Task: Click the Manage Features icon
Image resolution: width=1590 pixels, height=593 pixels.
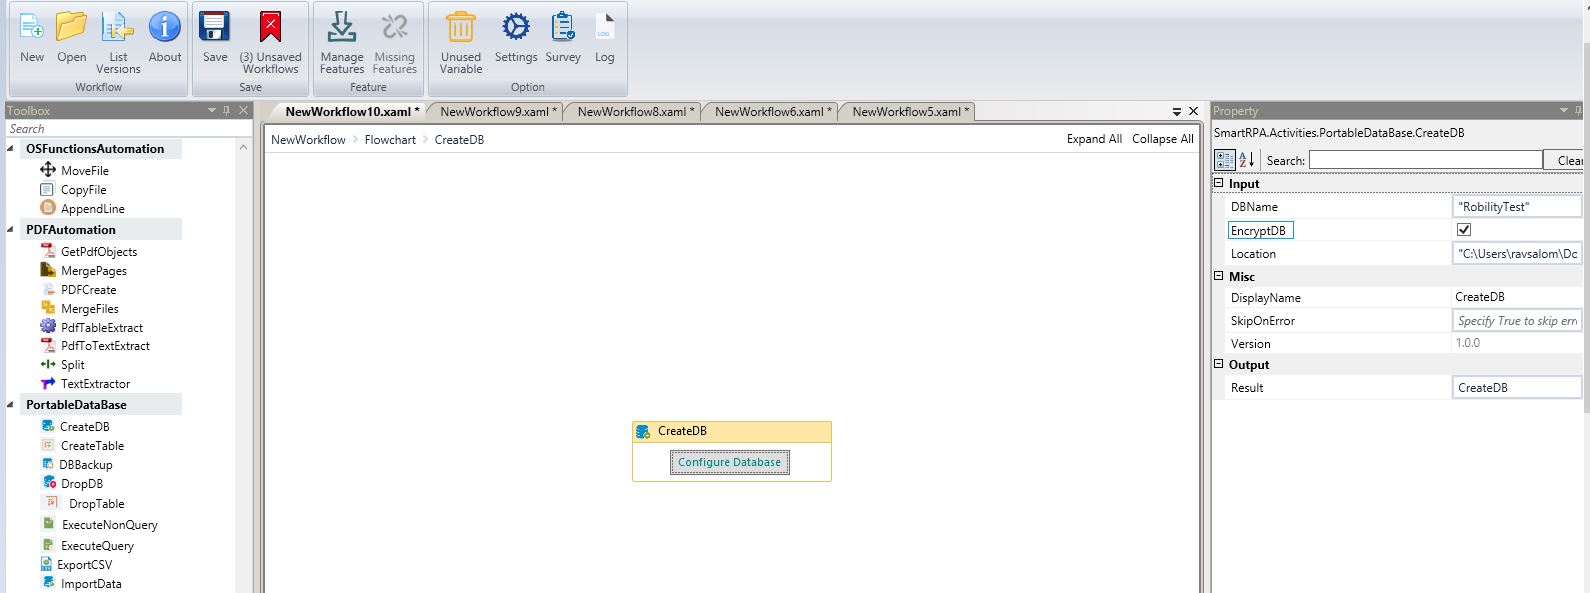Action: pyautogui.click(x=342, y=27)
